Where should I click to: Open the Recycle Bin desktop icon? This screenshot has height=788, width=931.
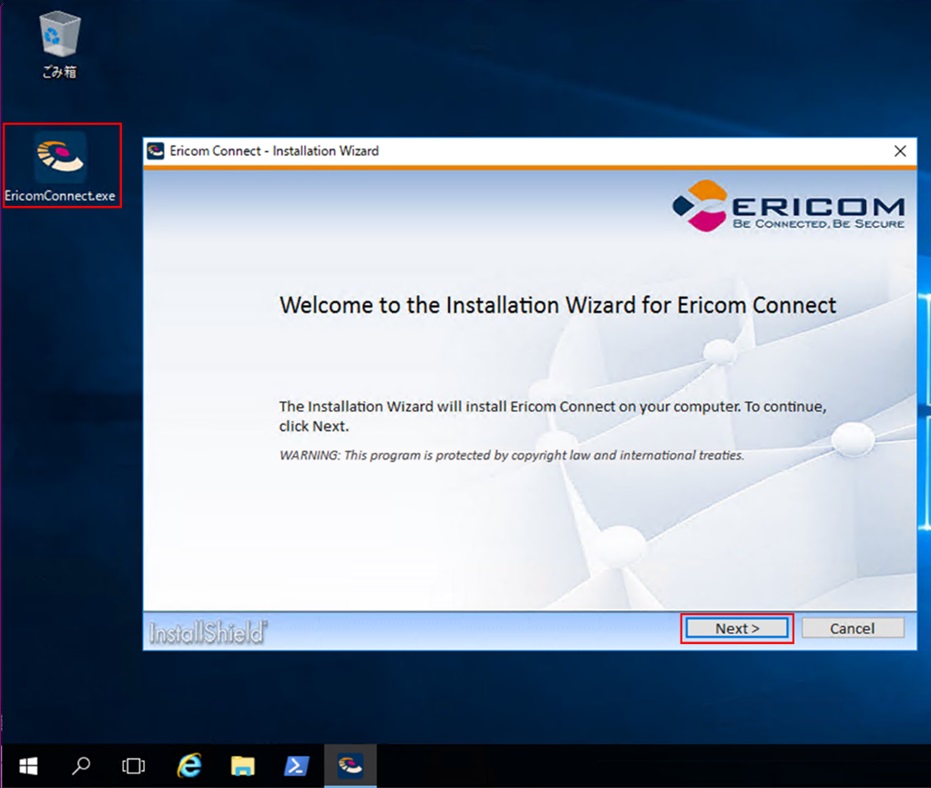pyautogui.click(x=58, y=44)
